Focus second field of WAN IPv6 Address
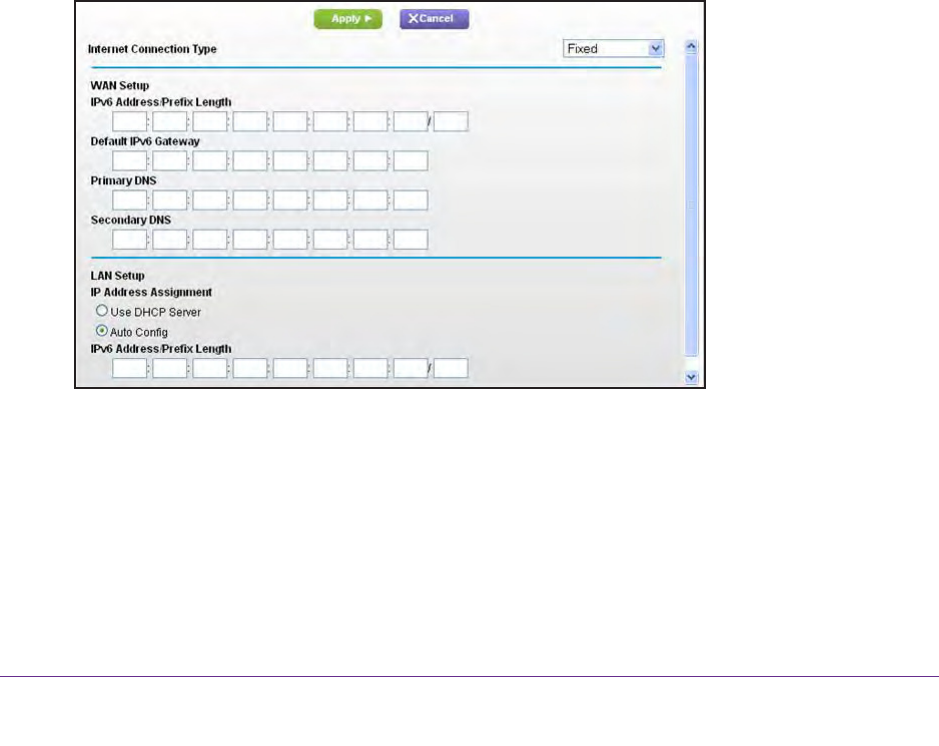The height and width of the screenshot is (746, 939). [x=169, y=122]
